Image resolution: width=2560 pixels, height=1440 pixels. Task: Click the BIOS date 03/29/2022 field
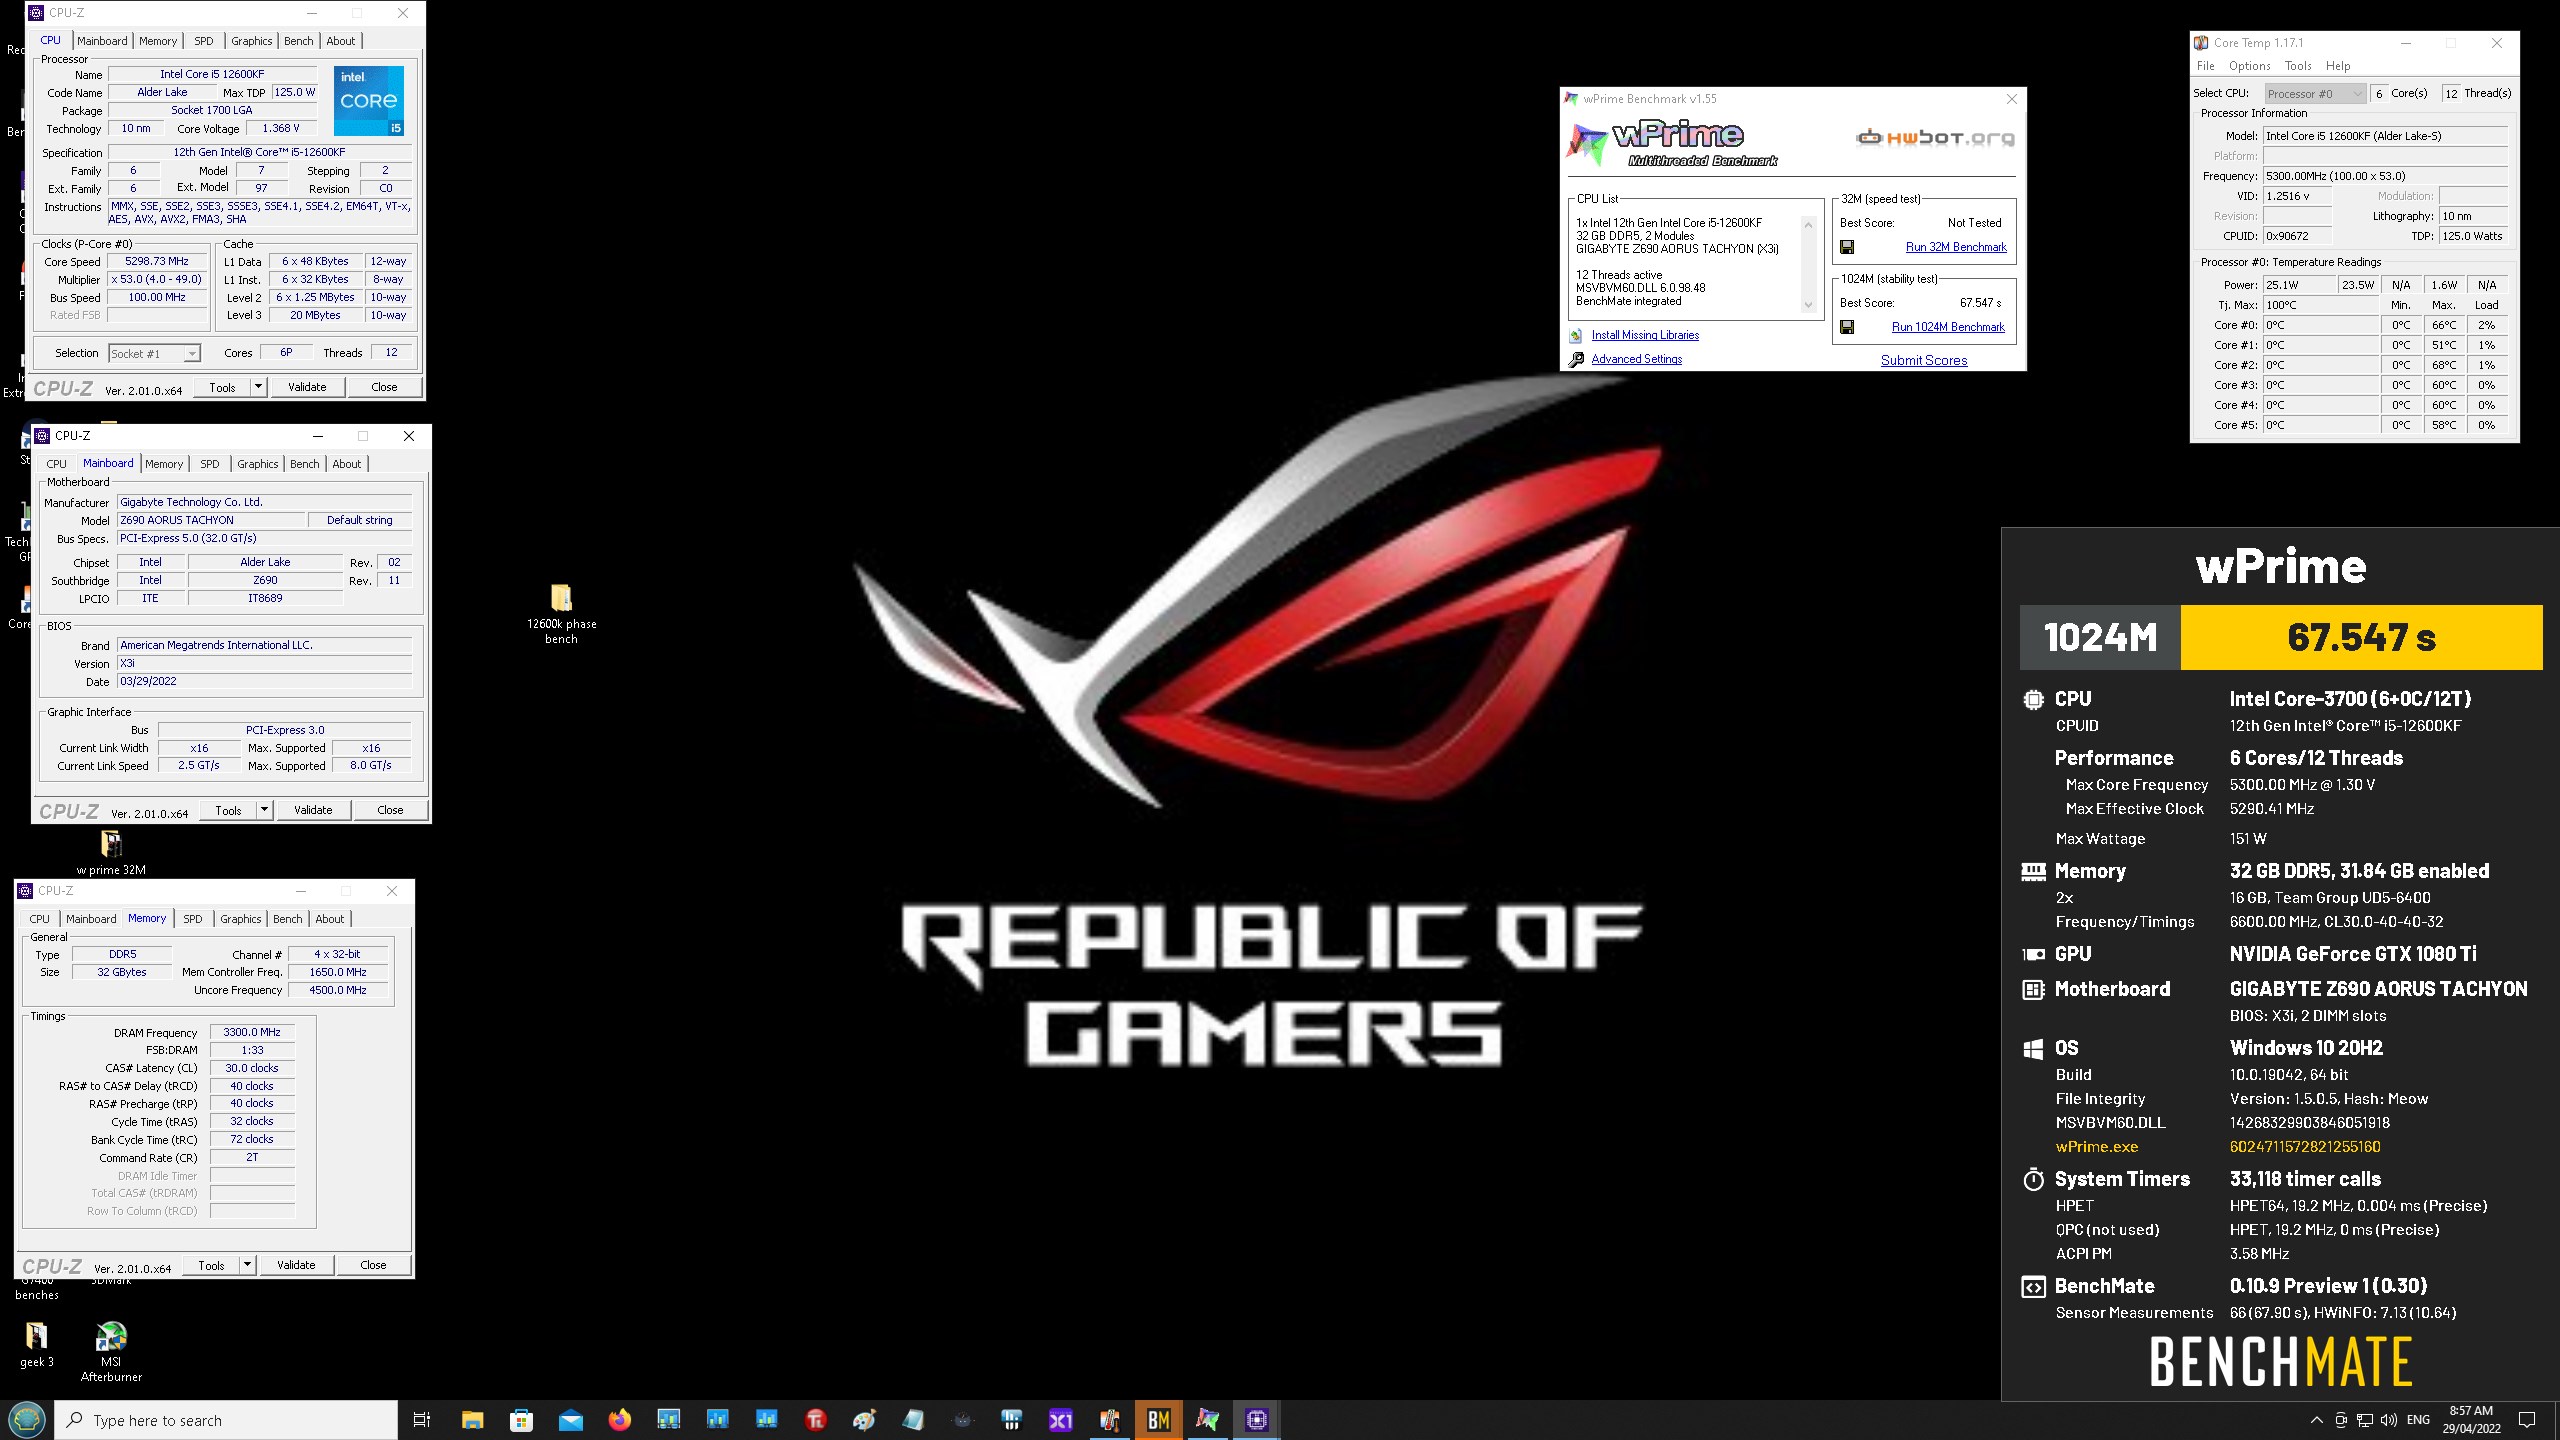coord(264,681)
